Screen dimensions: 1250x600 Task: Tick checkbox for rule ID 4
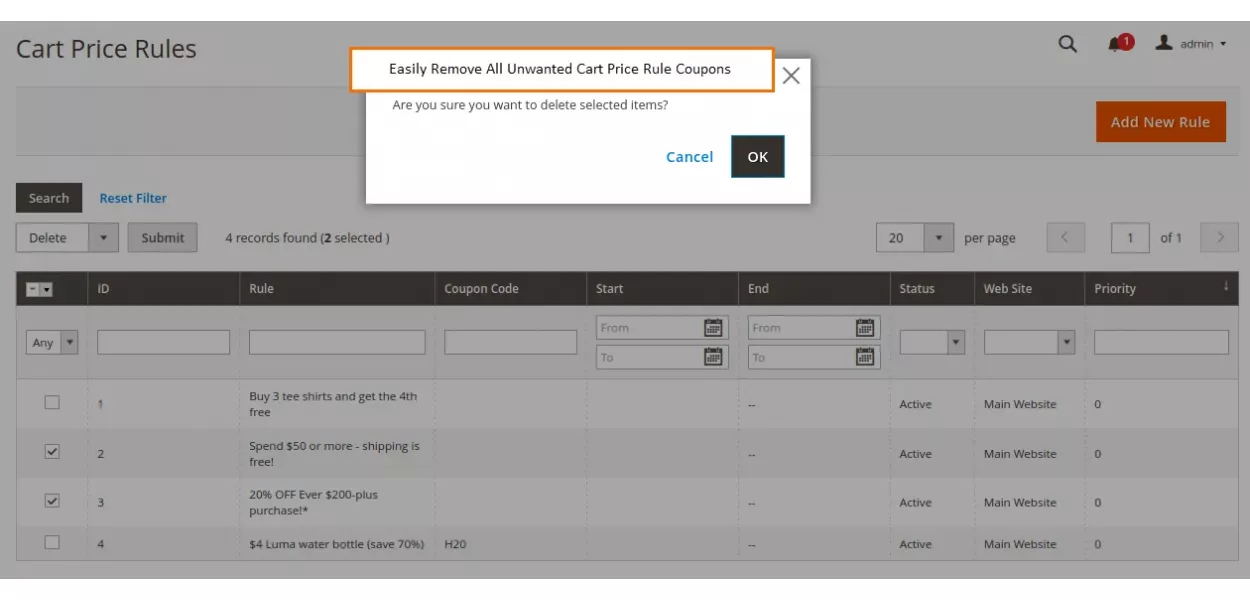pyautogui.click(x=52, y=543)
